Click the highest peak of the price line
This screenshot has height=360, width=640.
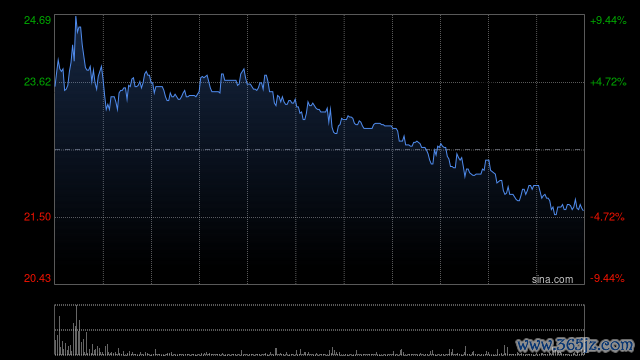click(76, 17)
